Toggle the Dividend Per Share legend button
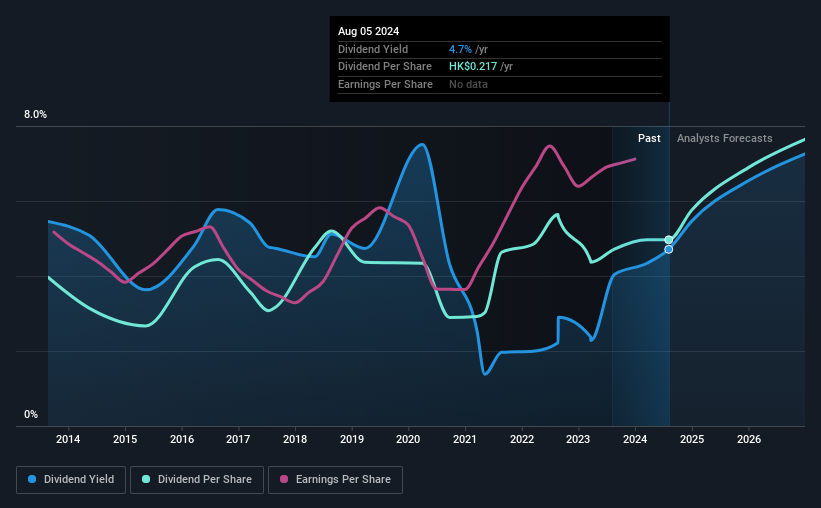Screen dimensions: 821x508 (197, 480)
